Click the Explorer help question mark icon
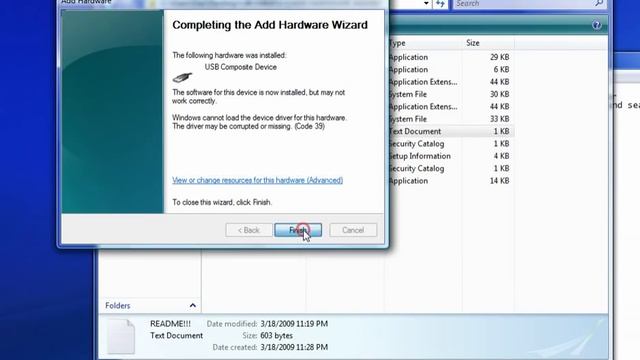 point(596,25)
